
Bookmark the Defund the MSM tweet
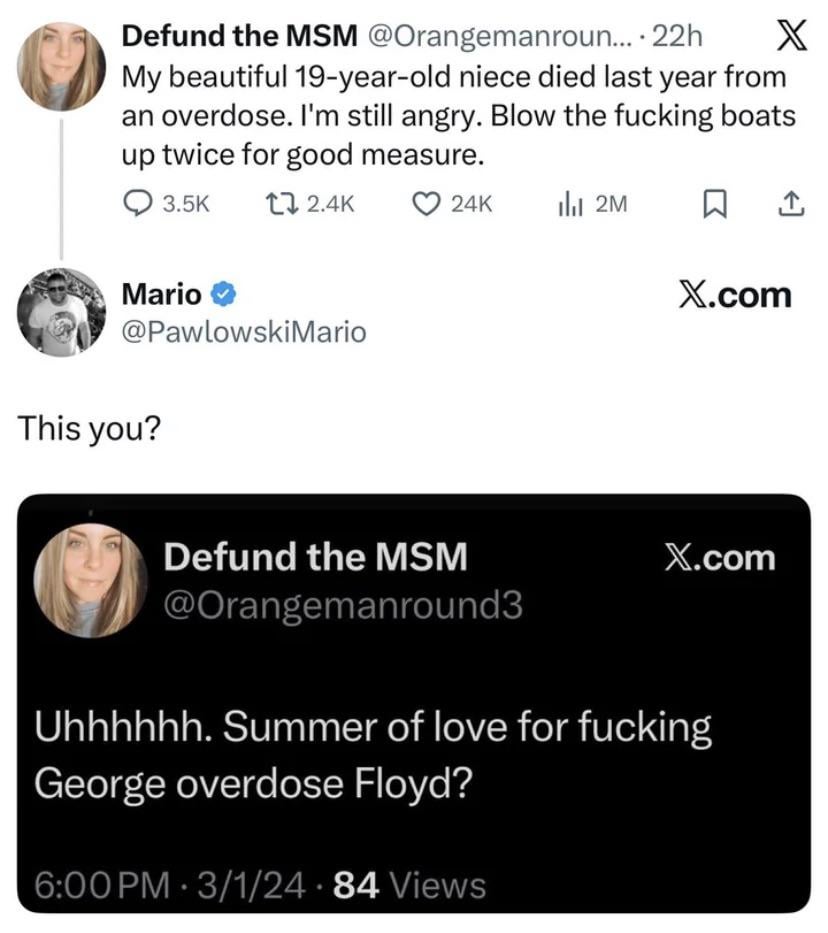(713, 204)
